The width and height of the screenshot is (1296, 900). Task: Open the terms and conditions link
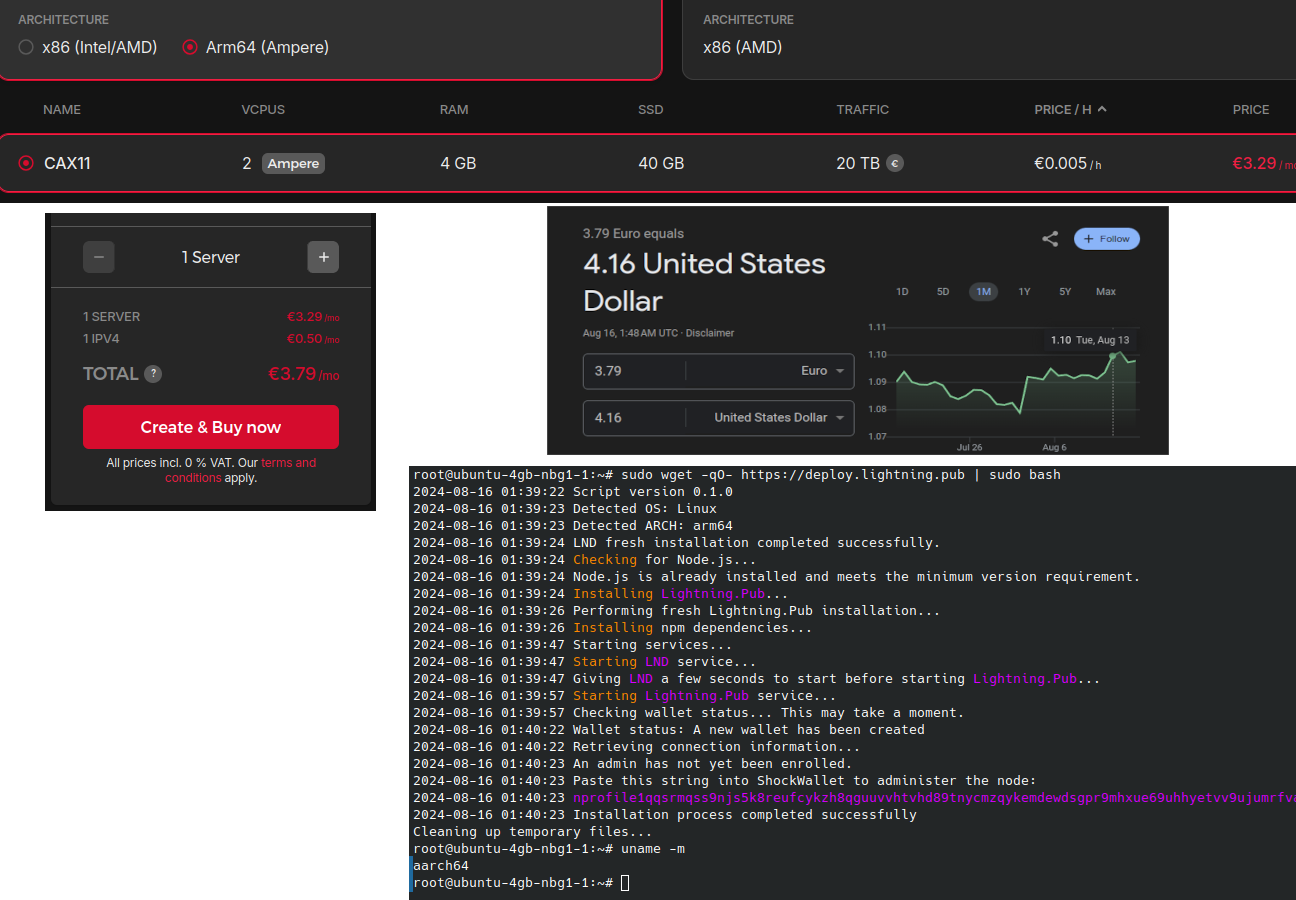coord(288,463)
